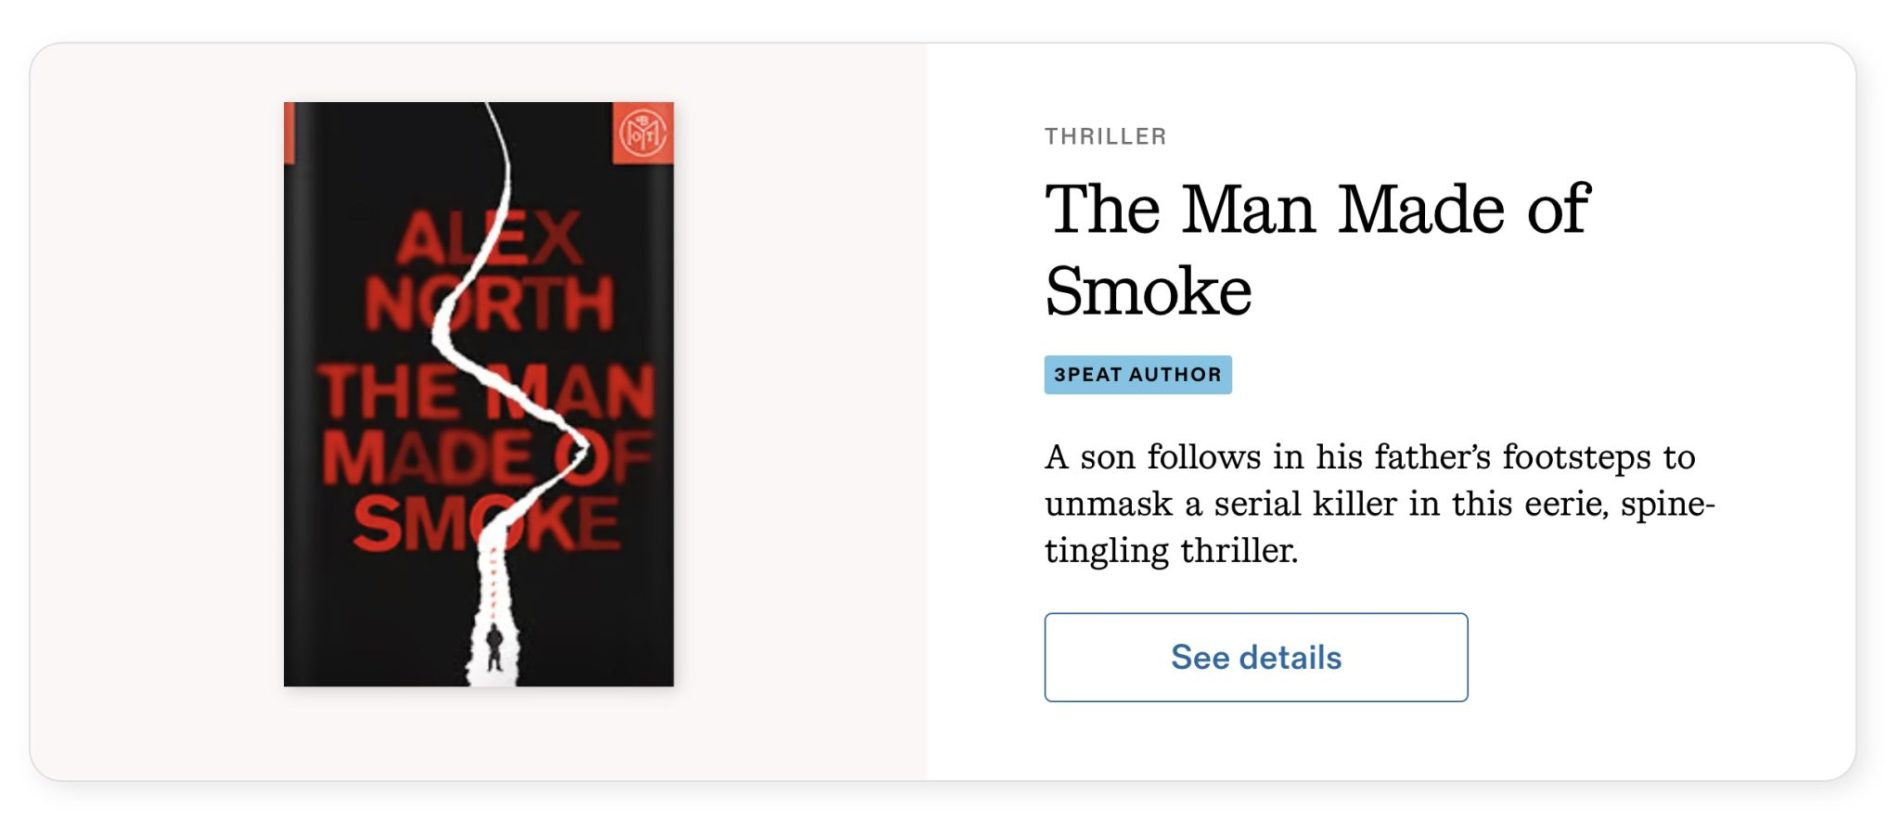Select the THRILLER genre label
The image size is (1900, 820).
coord(1105,136)
